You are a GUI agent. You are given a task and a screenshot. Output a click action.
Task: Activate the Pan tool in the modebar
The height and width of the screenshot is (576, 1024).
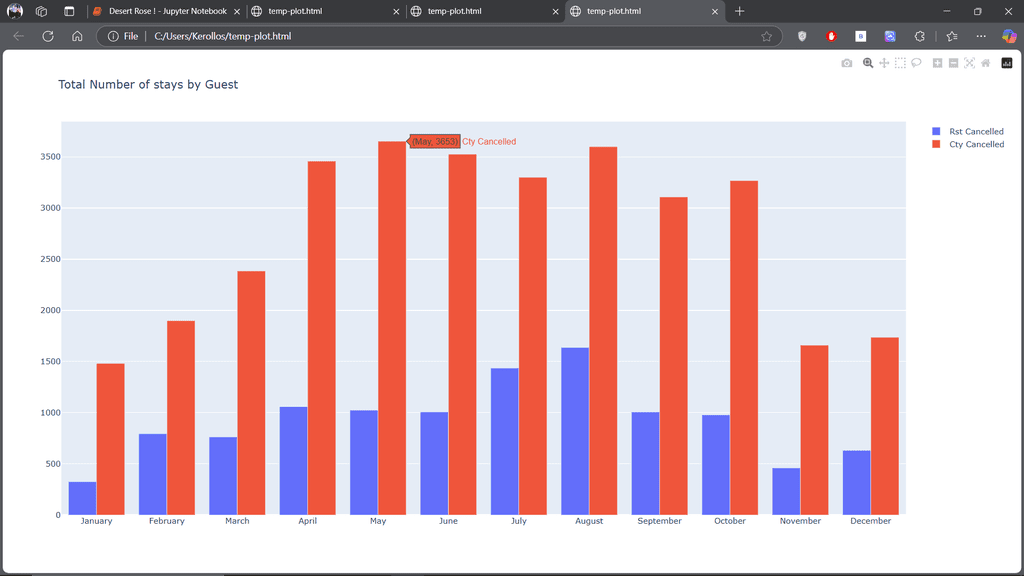point(884,63)
